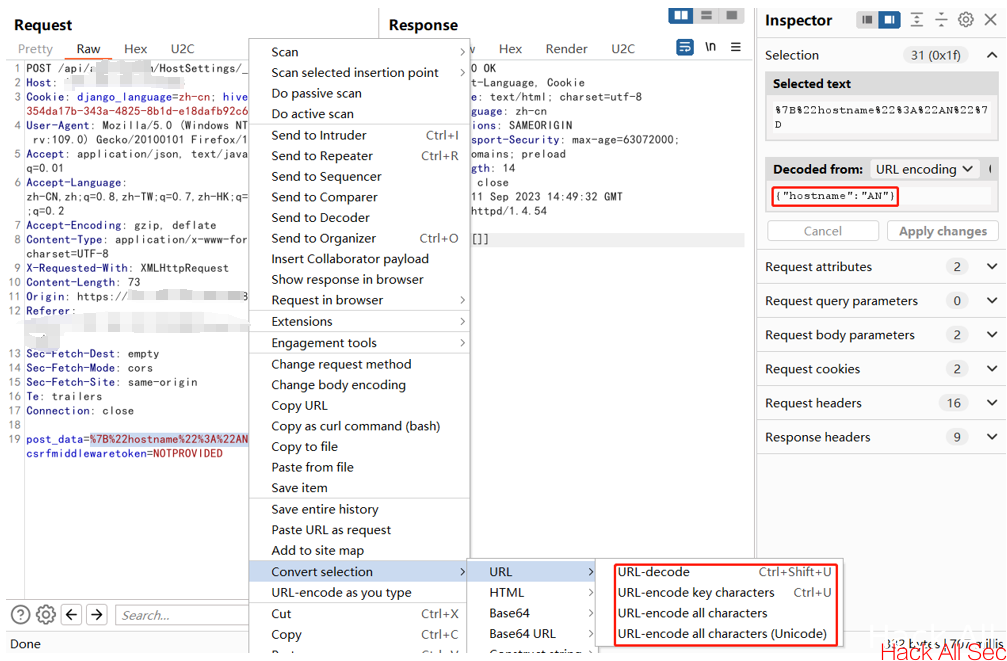Choose Add to site map
Image resolution: width=1007 pixels, height=661 pixels.
point(359,551)
